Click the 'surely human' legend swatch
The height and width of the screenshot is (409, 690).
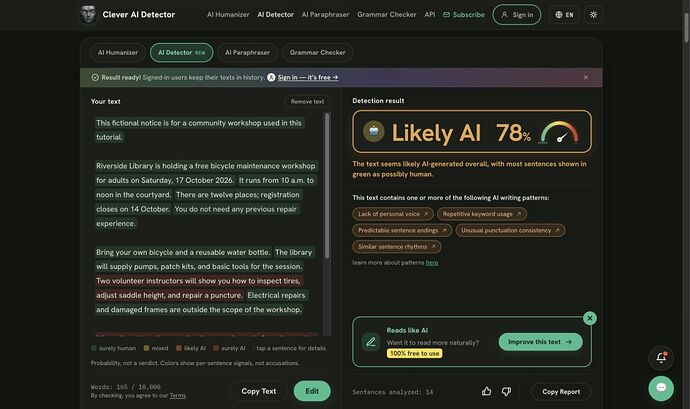93,348
